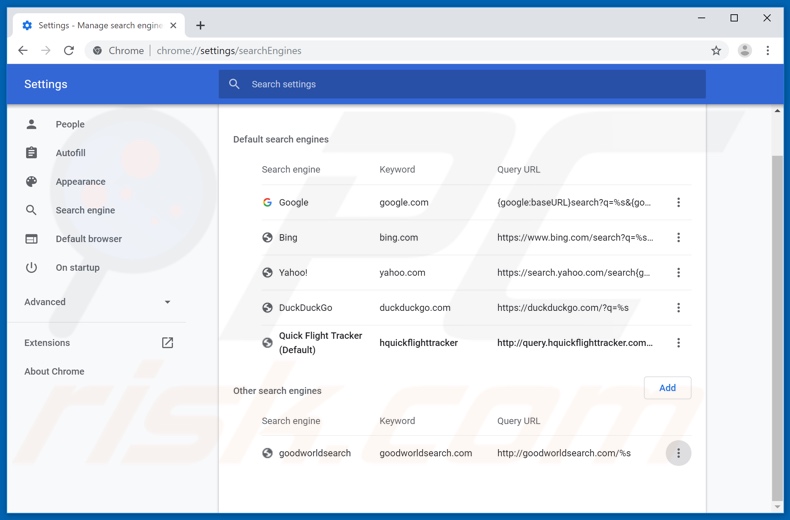Click the globe icon beside Bing

[x=267, y=237]
